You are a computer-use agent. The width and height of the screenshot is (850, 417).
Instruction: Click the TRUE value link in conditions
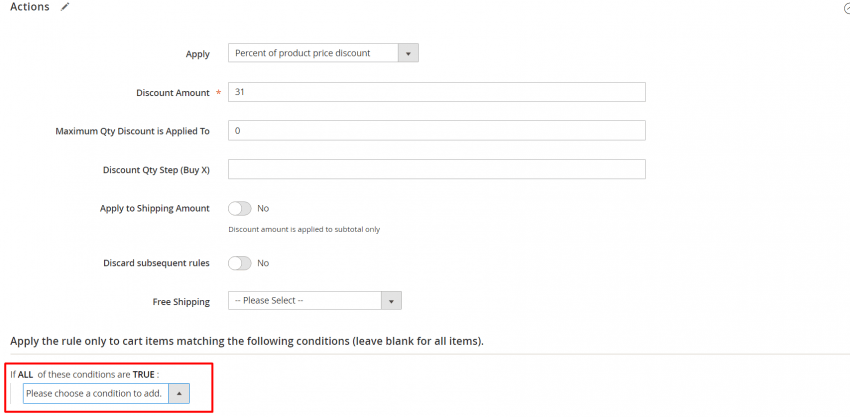coord(144,375)
